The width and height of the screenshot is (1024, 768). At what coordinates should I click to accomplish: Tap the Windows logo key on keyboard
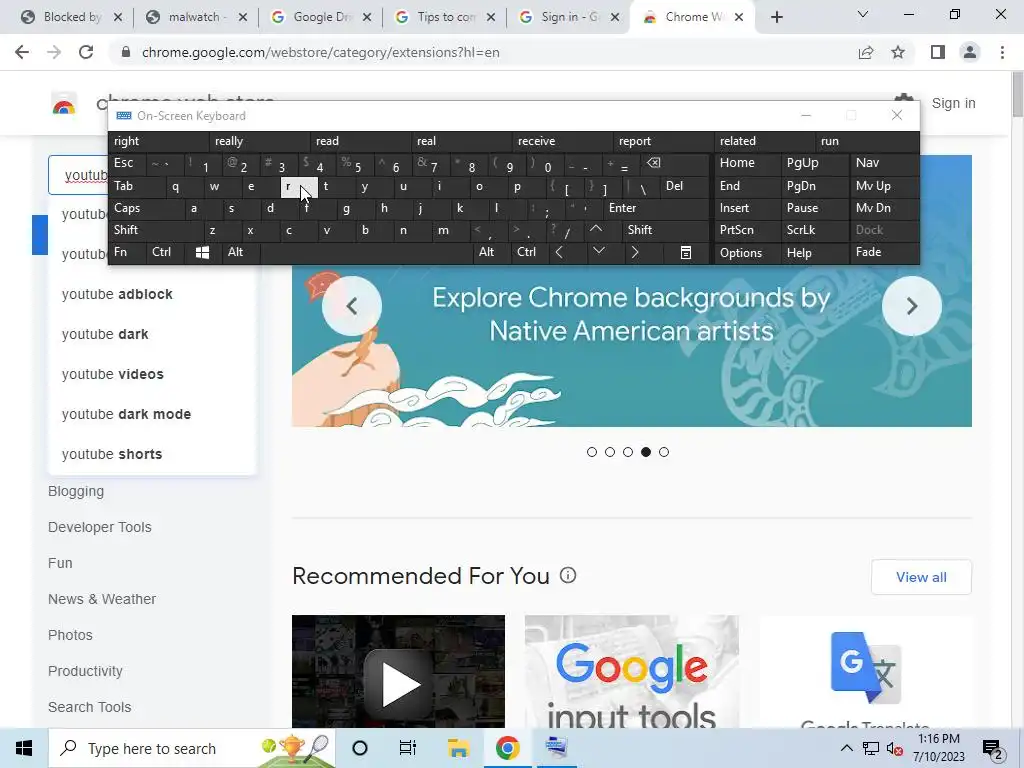pyautogui.click(x=202, y=253)
